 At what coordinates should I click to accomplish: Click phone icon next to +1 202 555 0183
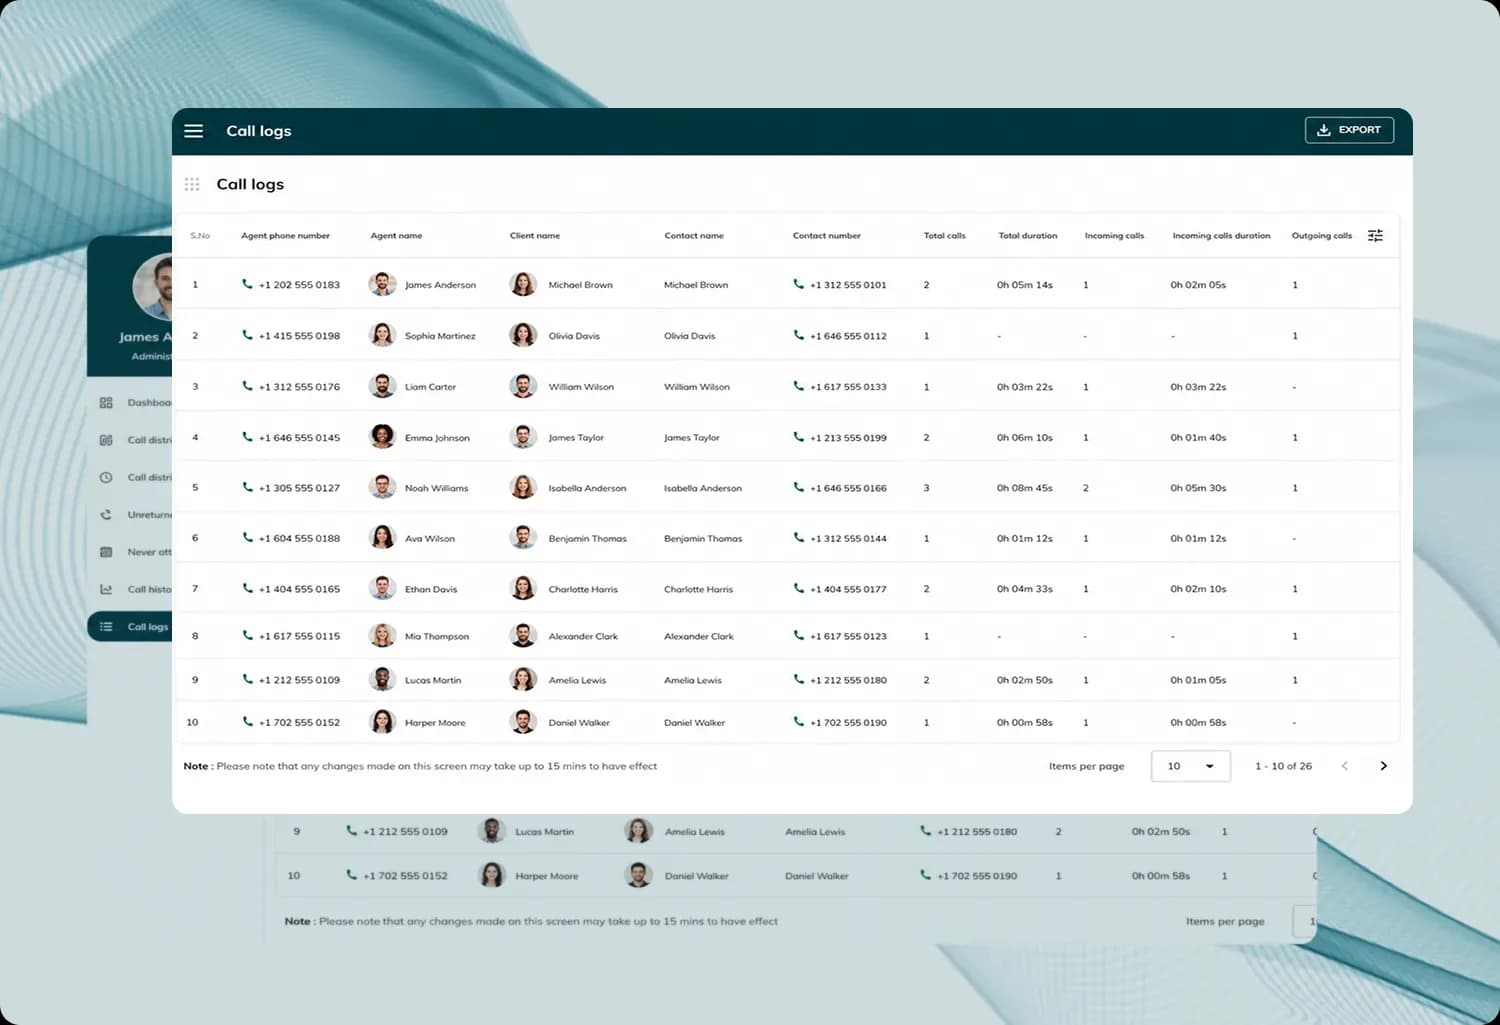click(247, 284)
